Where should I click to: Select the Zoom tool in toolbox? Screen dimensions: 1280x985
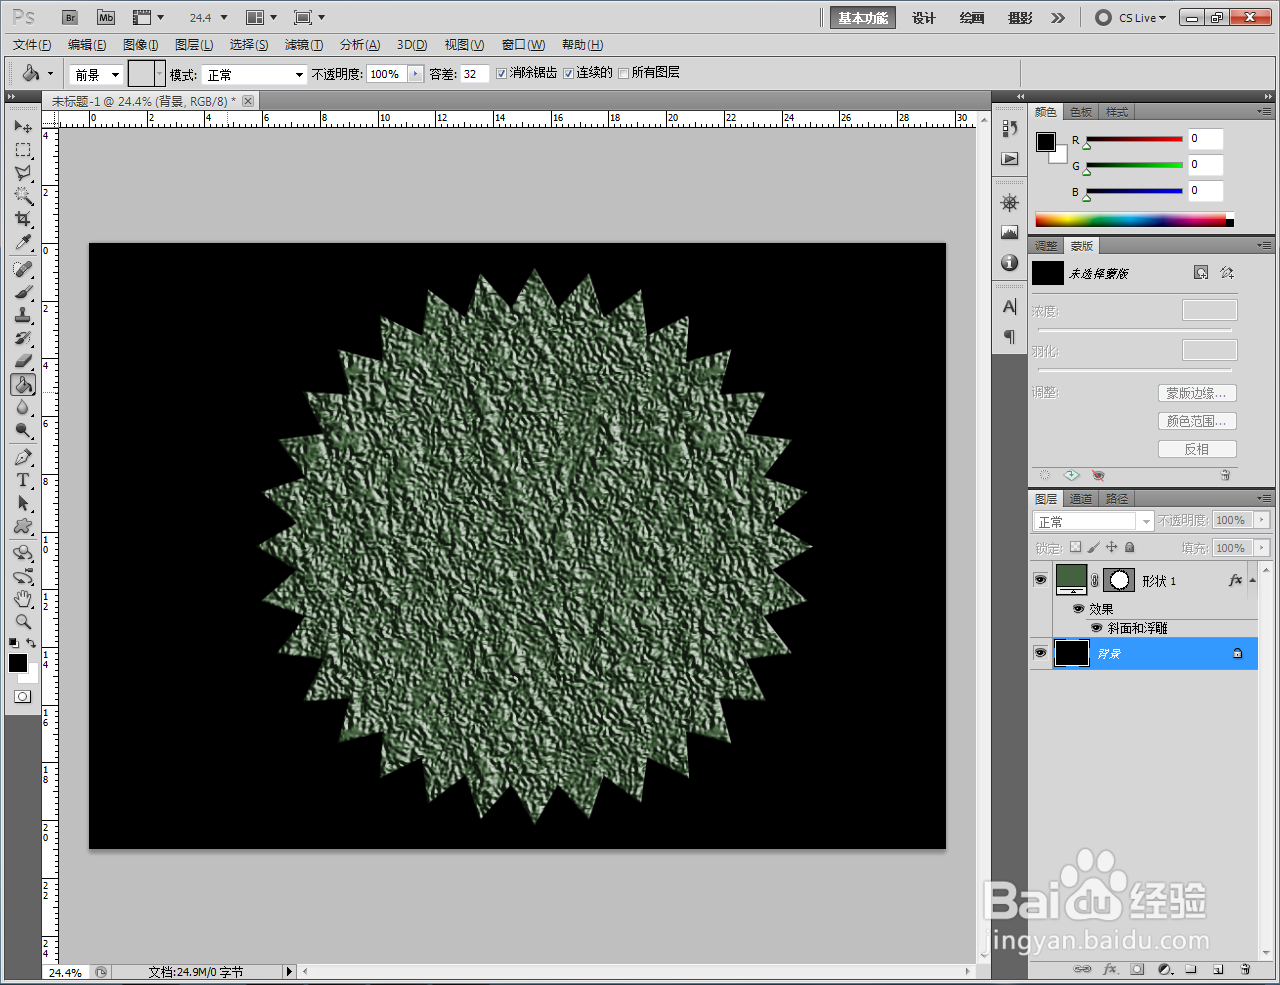point(23,622)
